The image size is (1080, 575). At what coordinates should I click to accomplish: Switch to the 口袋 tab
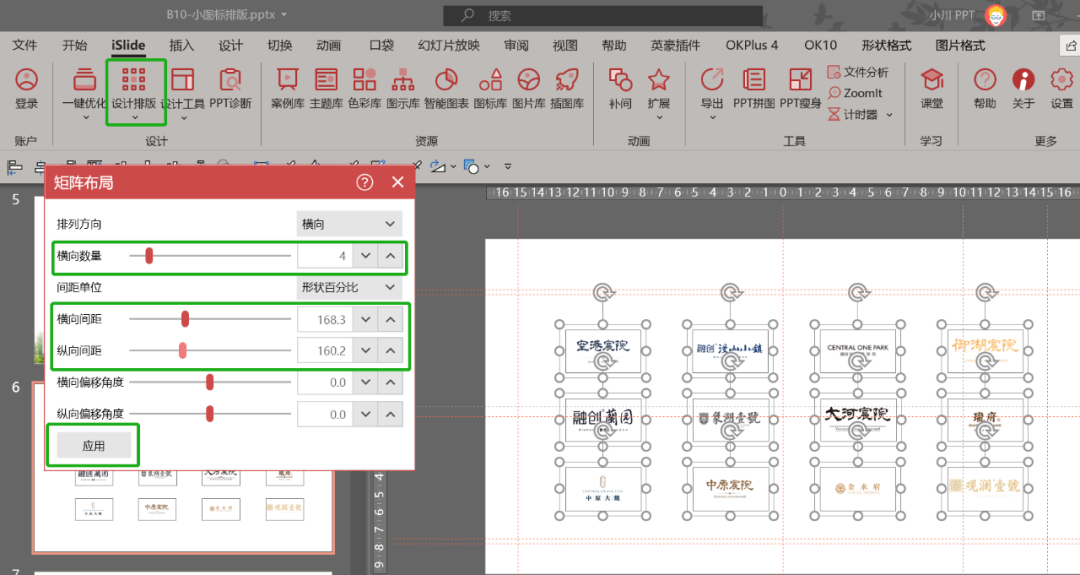pos(381,45)
